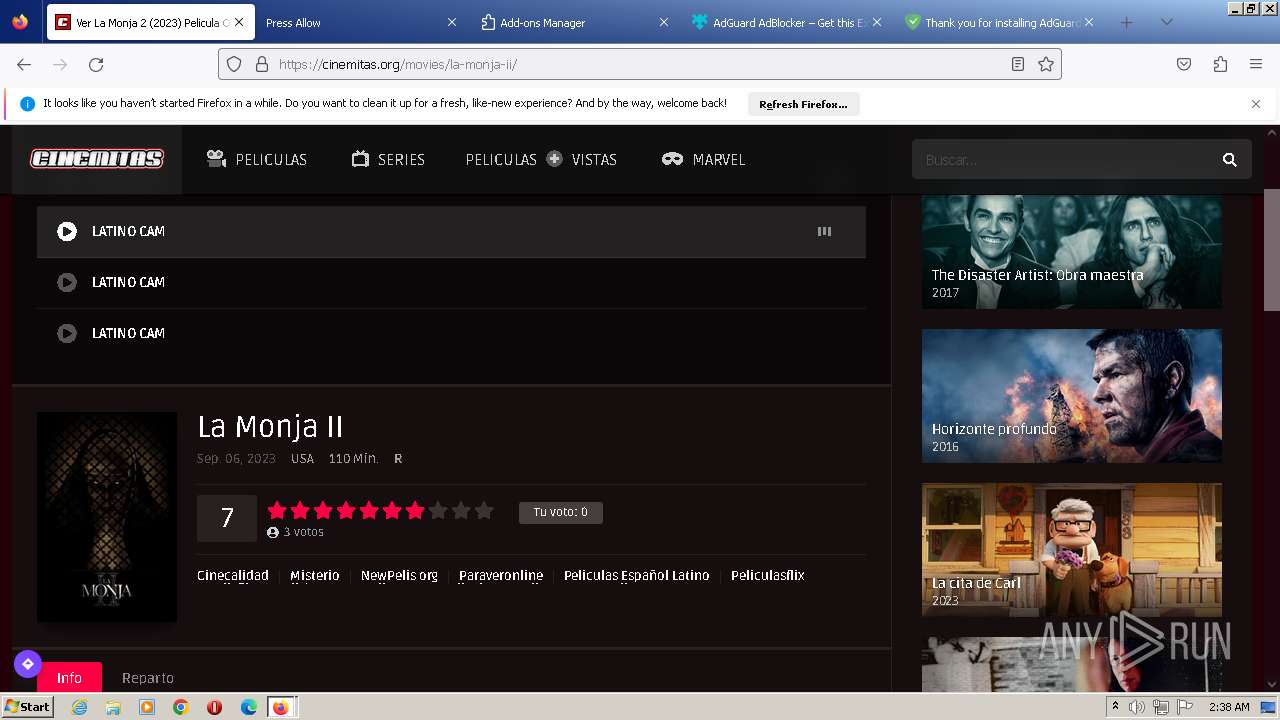Select the third LATINO CAM player option
This screenshot has height=720, width=1280.
pyautogui.click(x=451, y=333)
